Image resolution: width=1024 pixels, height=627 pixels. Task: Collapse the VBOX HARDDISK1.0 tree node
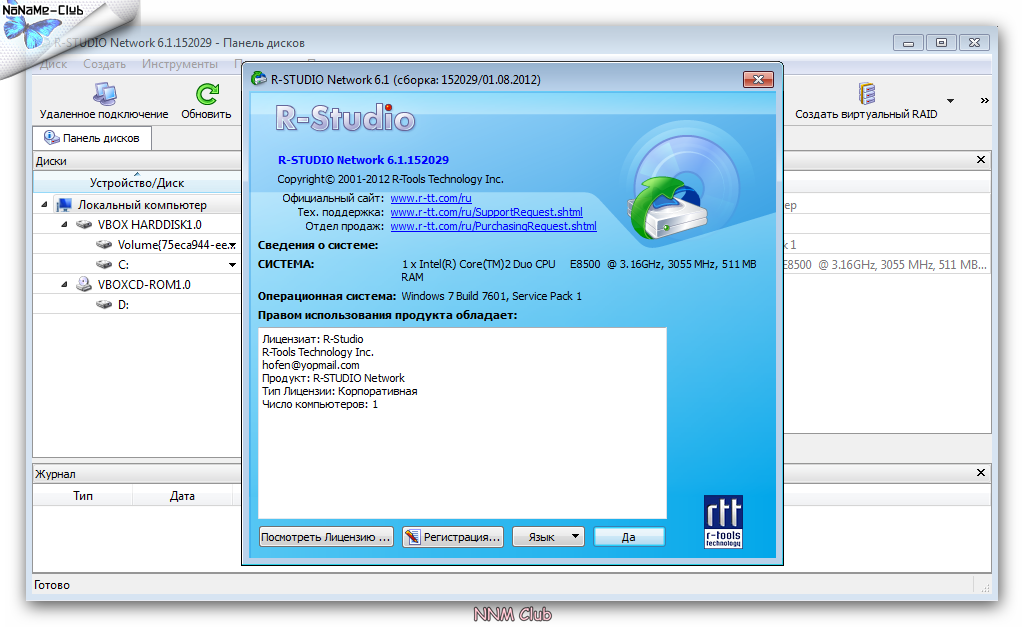[x=63, y=225]
